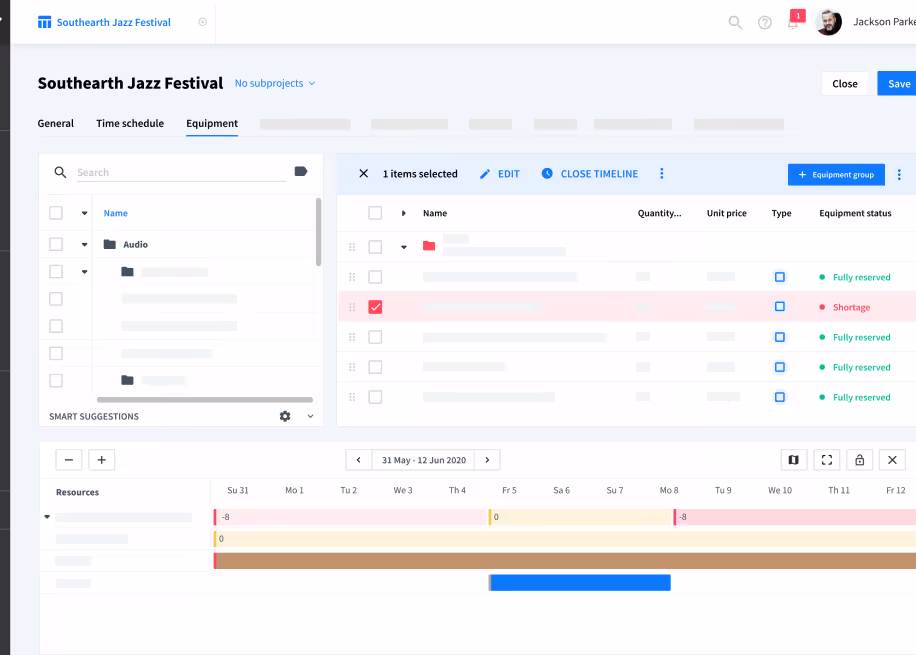
Task: Click the Save button
Action: (x=898, y=84)
